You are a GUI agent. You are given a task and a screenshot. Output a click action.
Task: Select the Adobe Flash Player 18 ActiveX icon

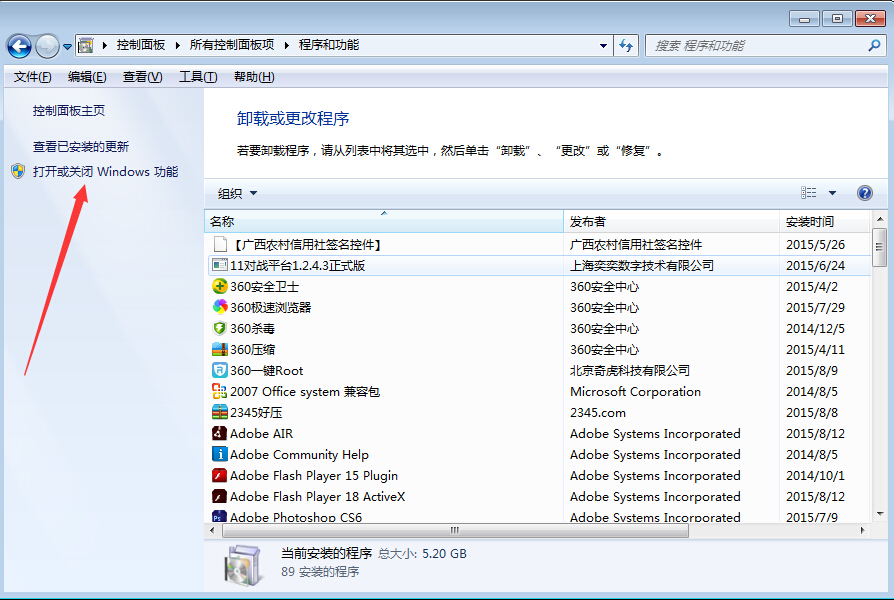220,497
